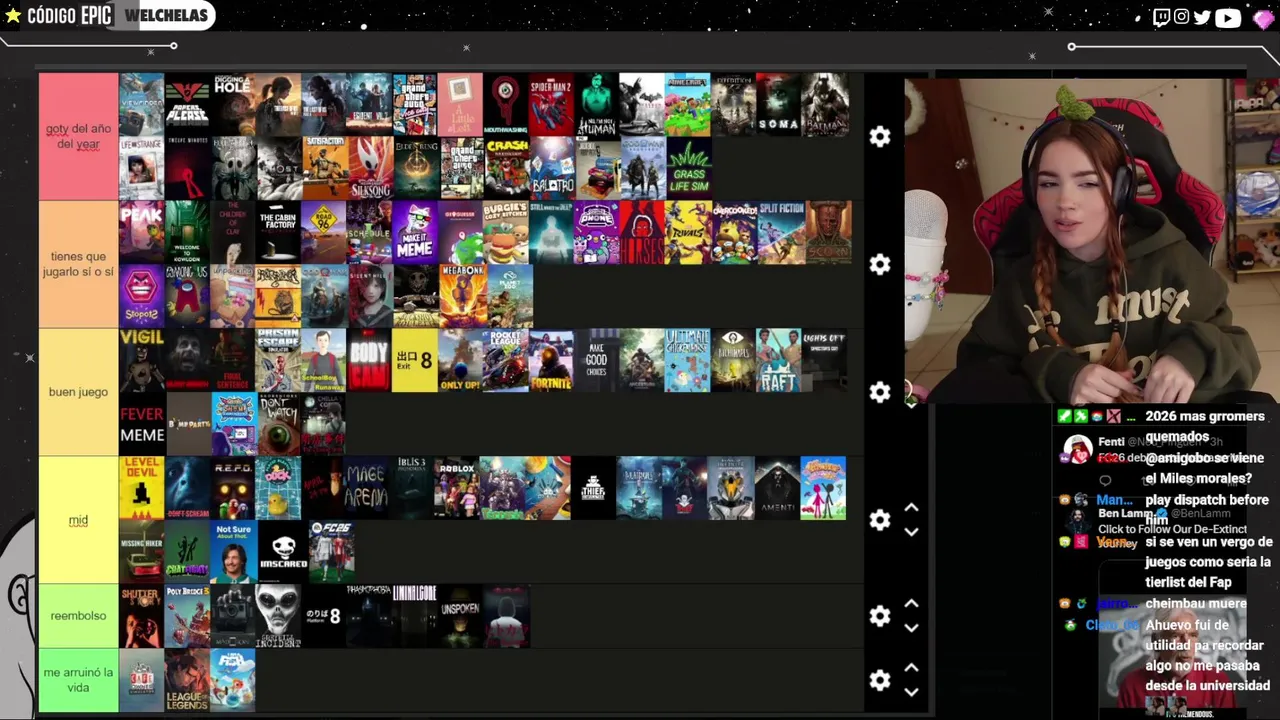Click the Level Devil game tile
The height and width of the screenshot is (720, 1280).
[142, 488]
